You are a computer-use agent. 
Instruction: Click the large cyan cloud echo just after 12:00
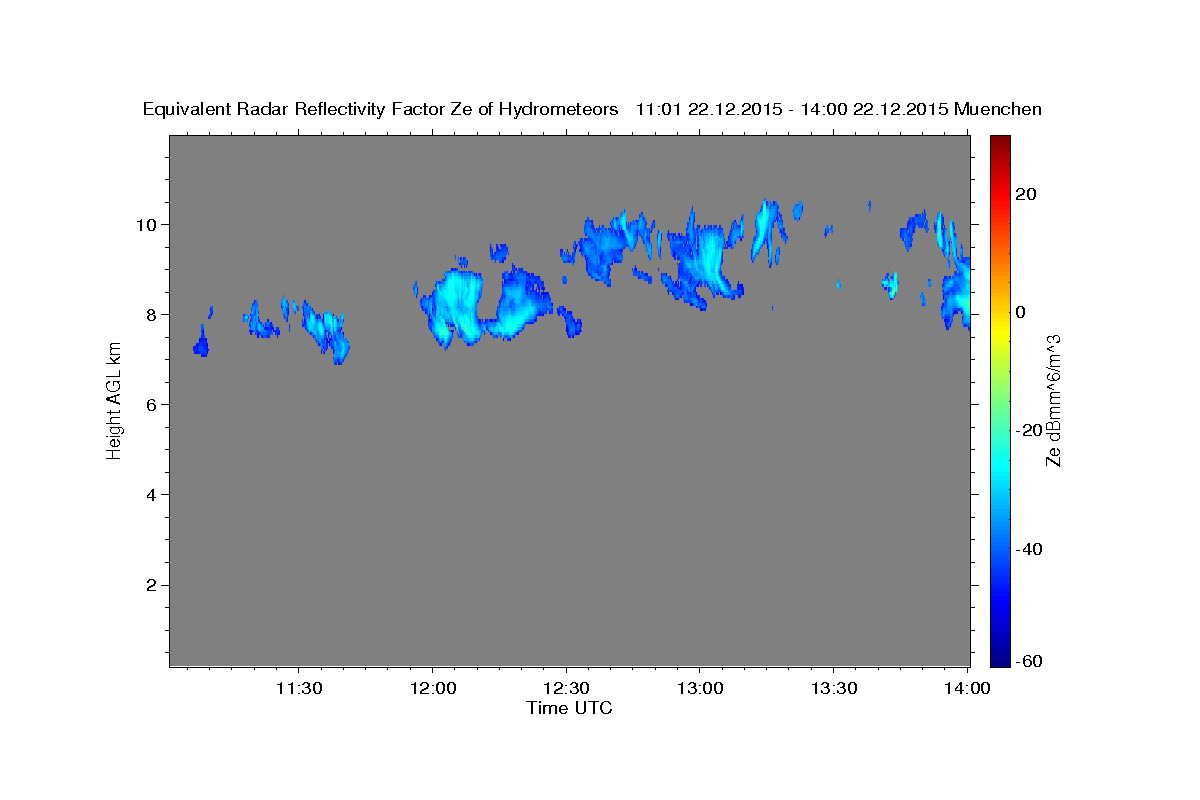(x=455, y=307)
